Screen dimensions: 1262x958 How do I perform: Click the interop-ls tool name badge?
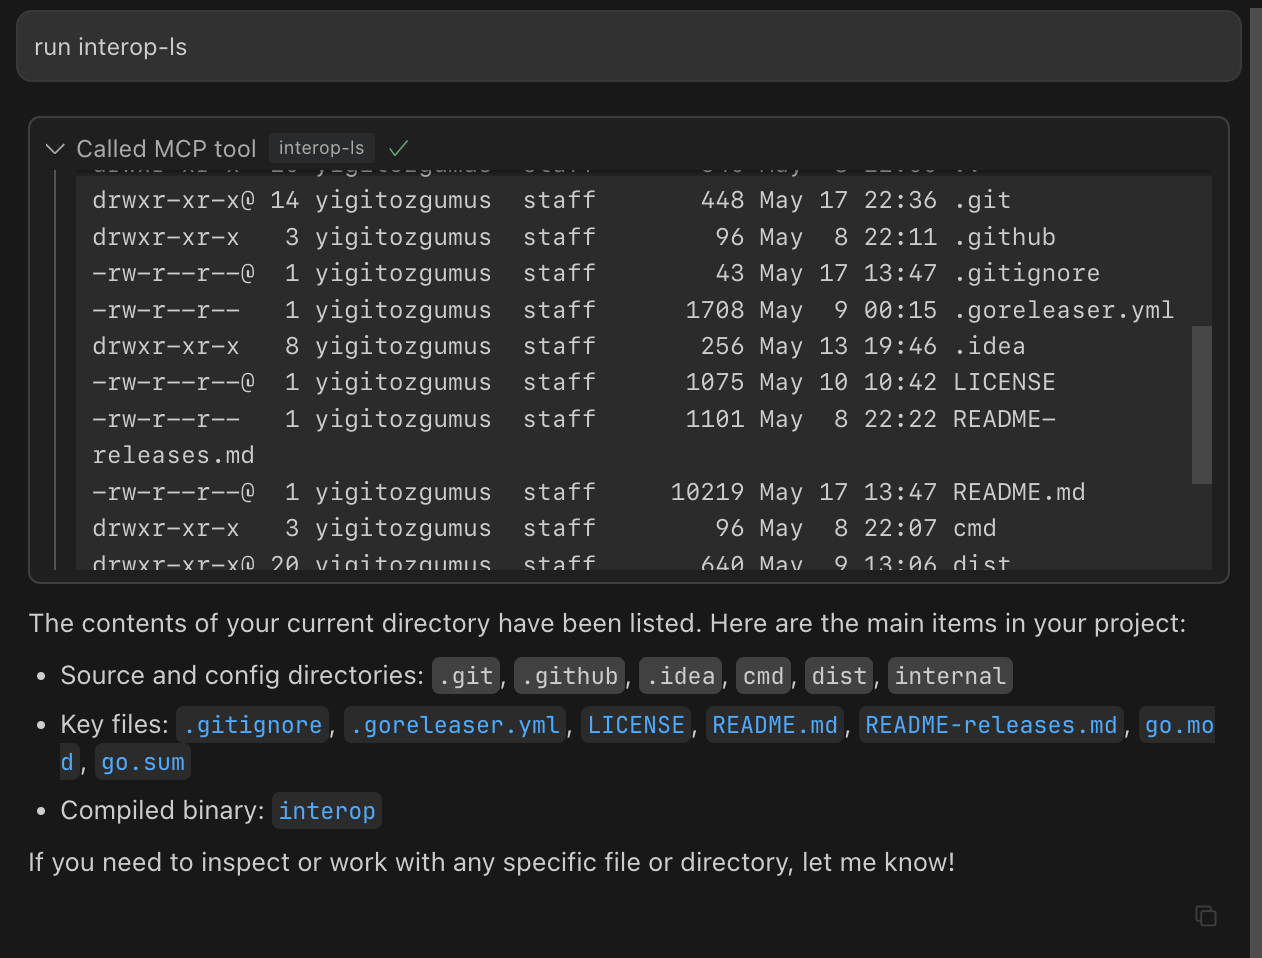(x=321, y=148)
